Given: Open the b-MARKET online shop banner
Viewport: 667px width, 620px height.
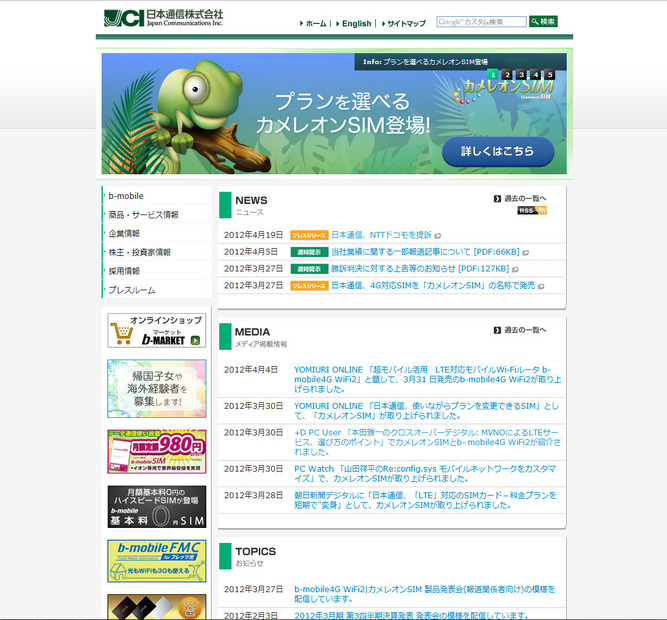Looking at the screenshot, I should point(157,330).
